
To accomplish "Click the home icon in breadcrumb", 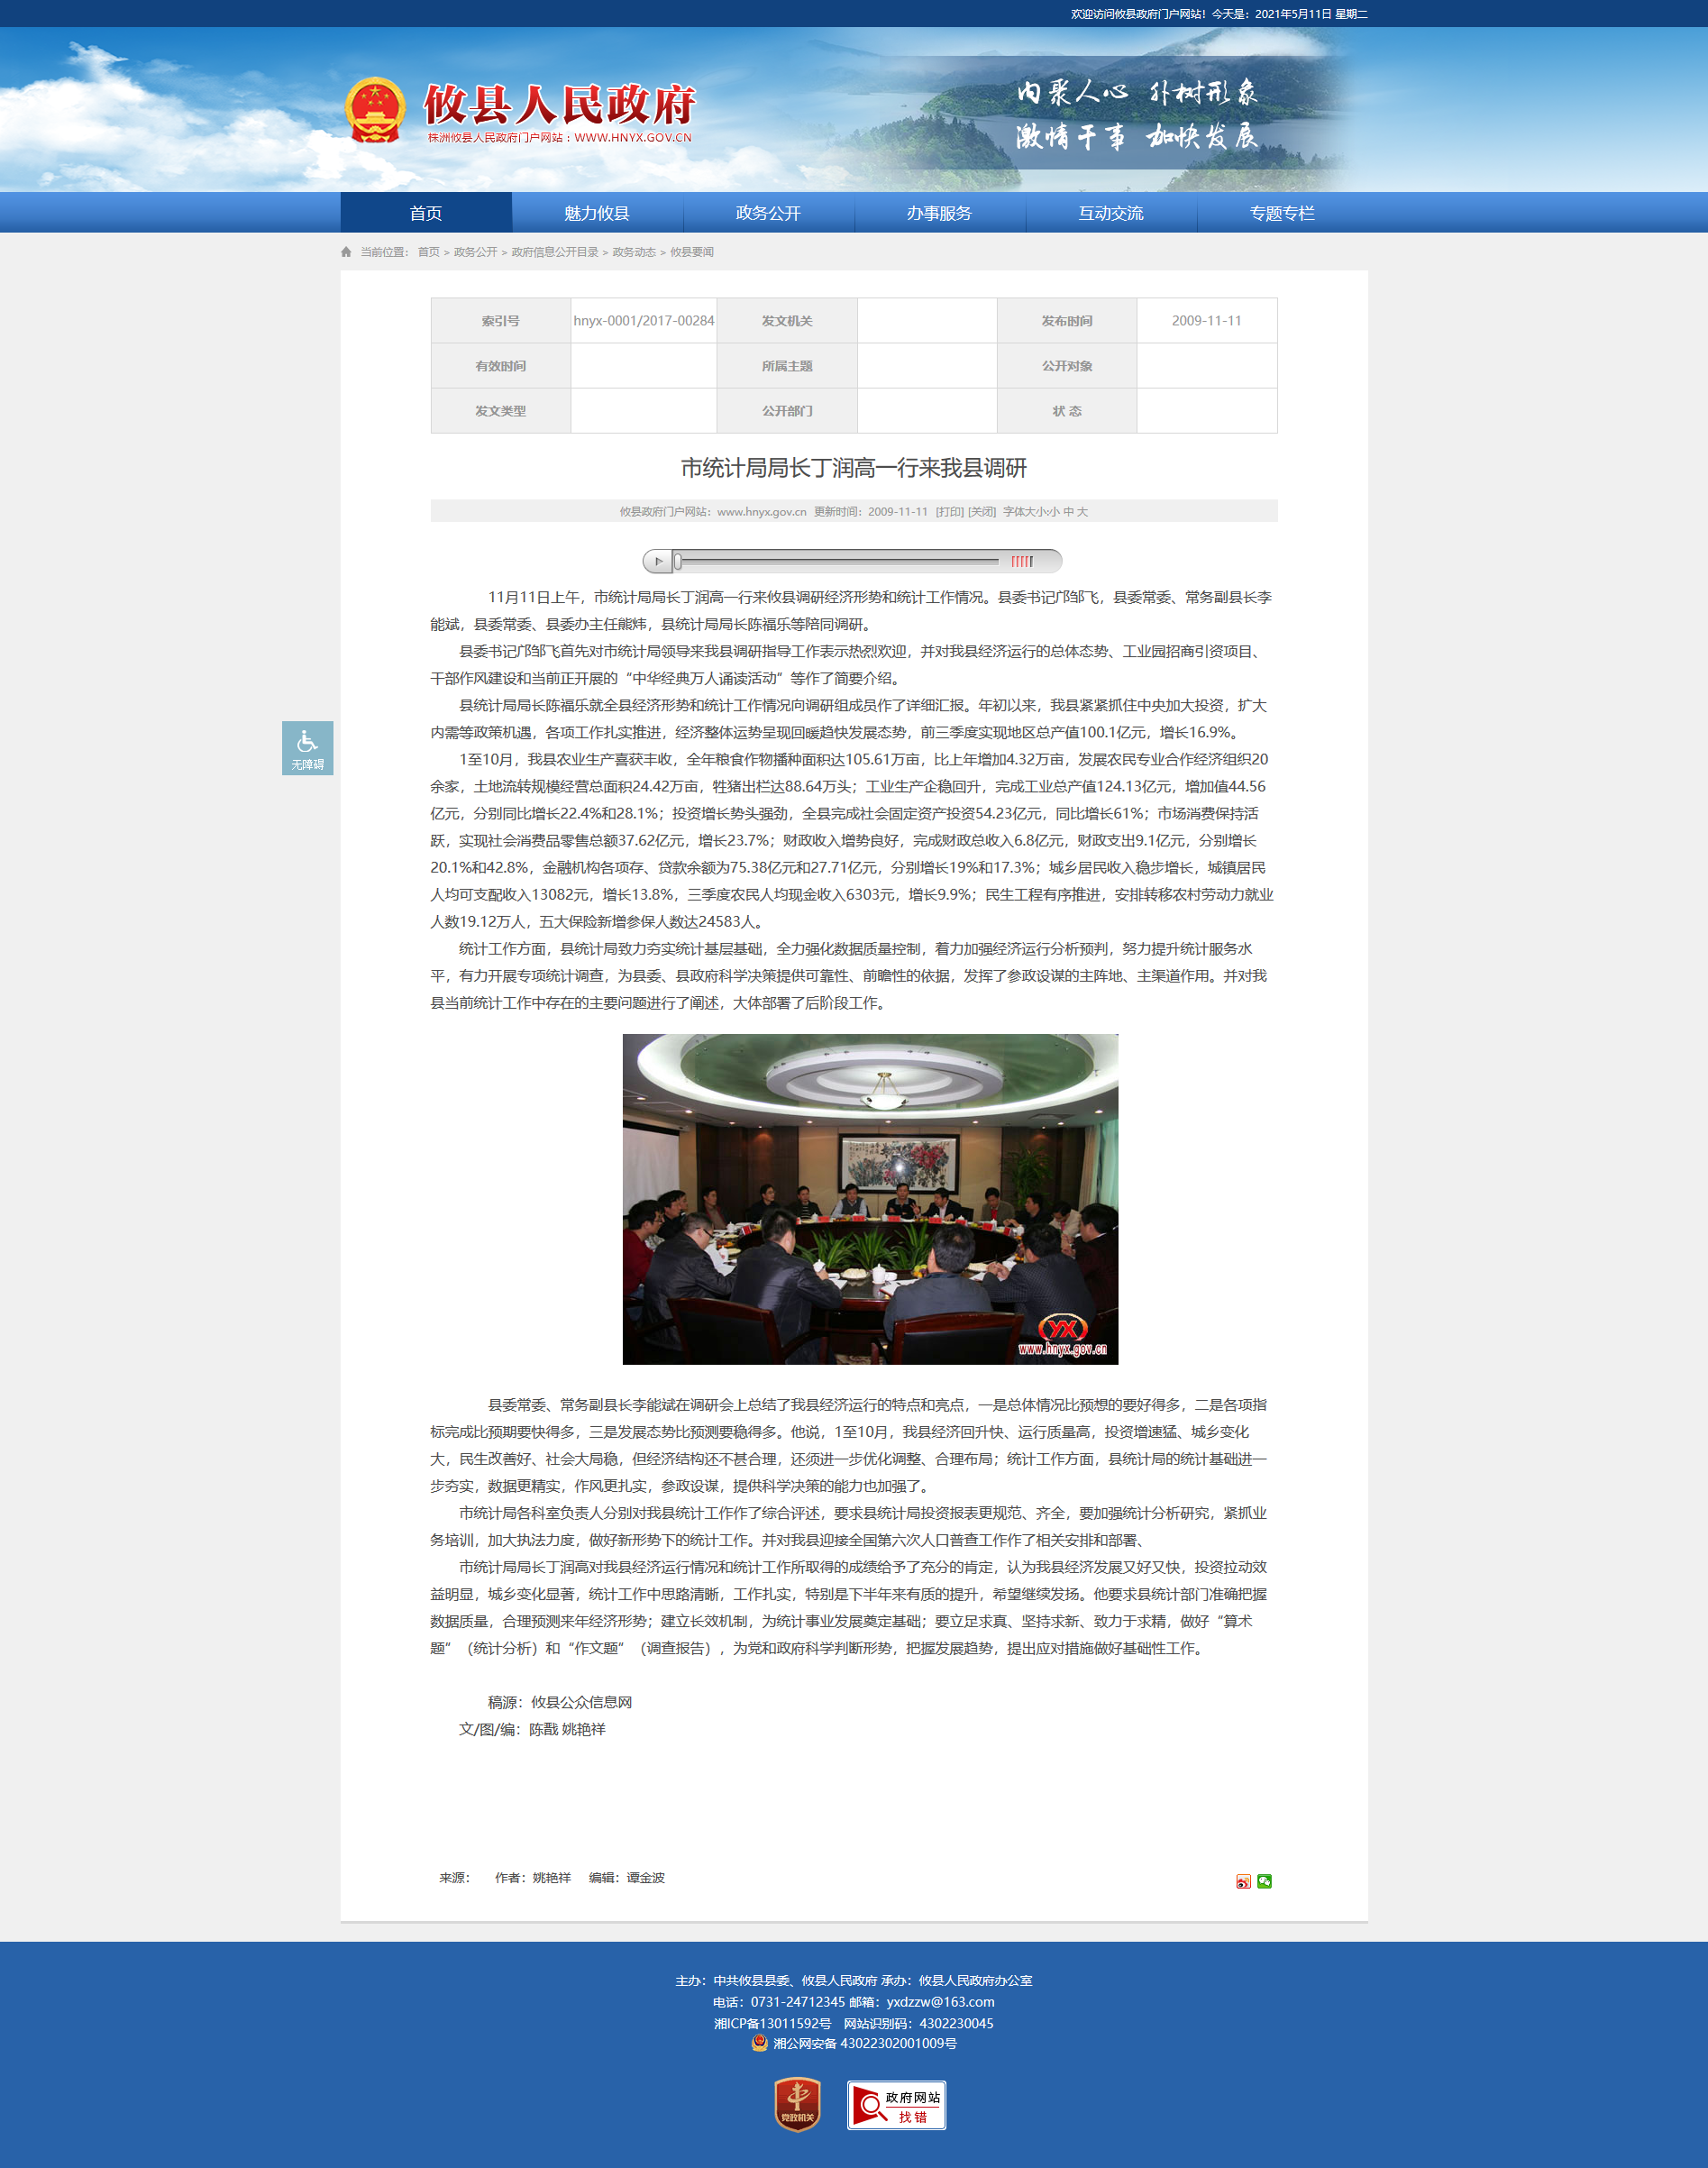I will pos(346,252).
